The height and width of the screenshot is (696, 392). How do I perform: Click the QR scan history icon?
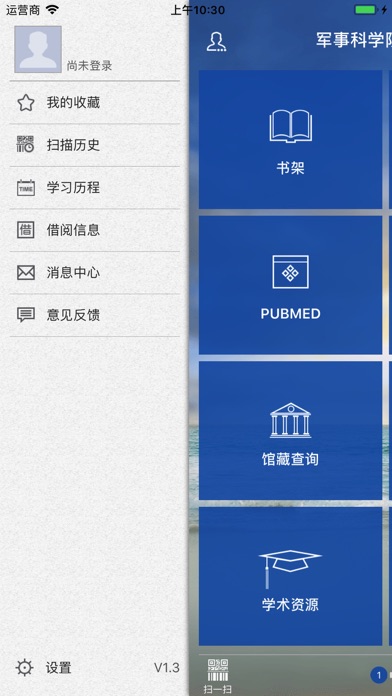click(26, 145)
